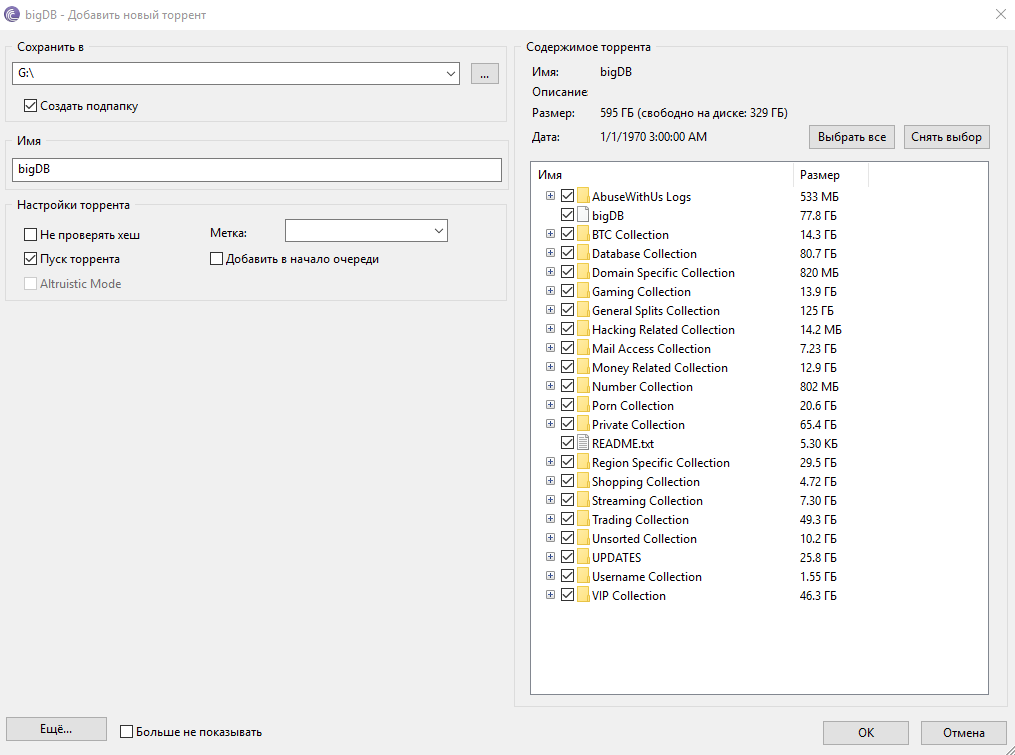This screenshot has width=1015, height=755.
Task: Check Добавить в начало очереди
Action: [x=216, y=258]
